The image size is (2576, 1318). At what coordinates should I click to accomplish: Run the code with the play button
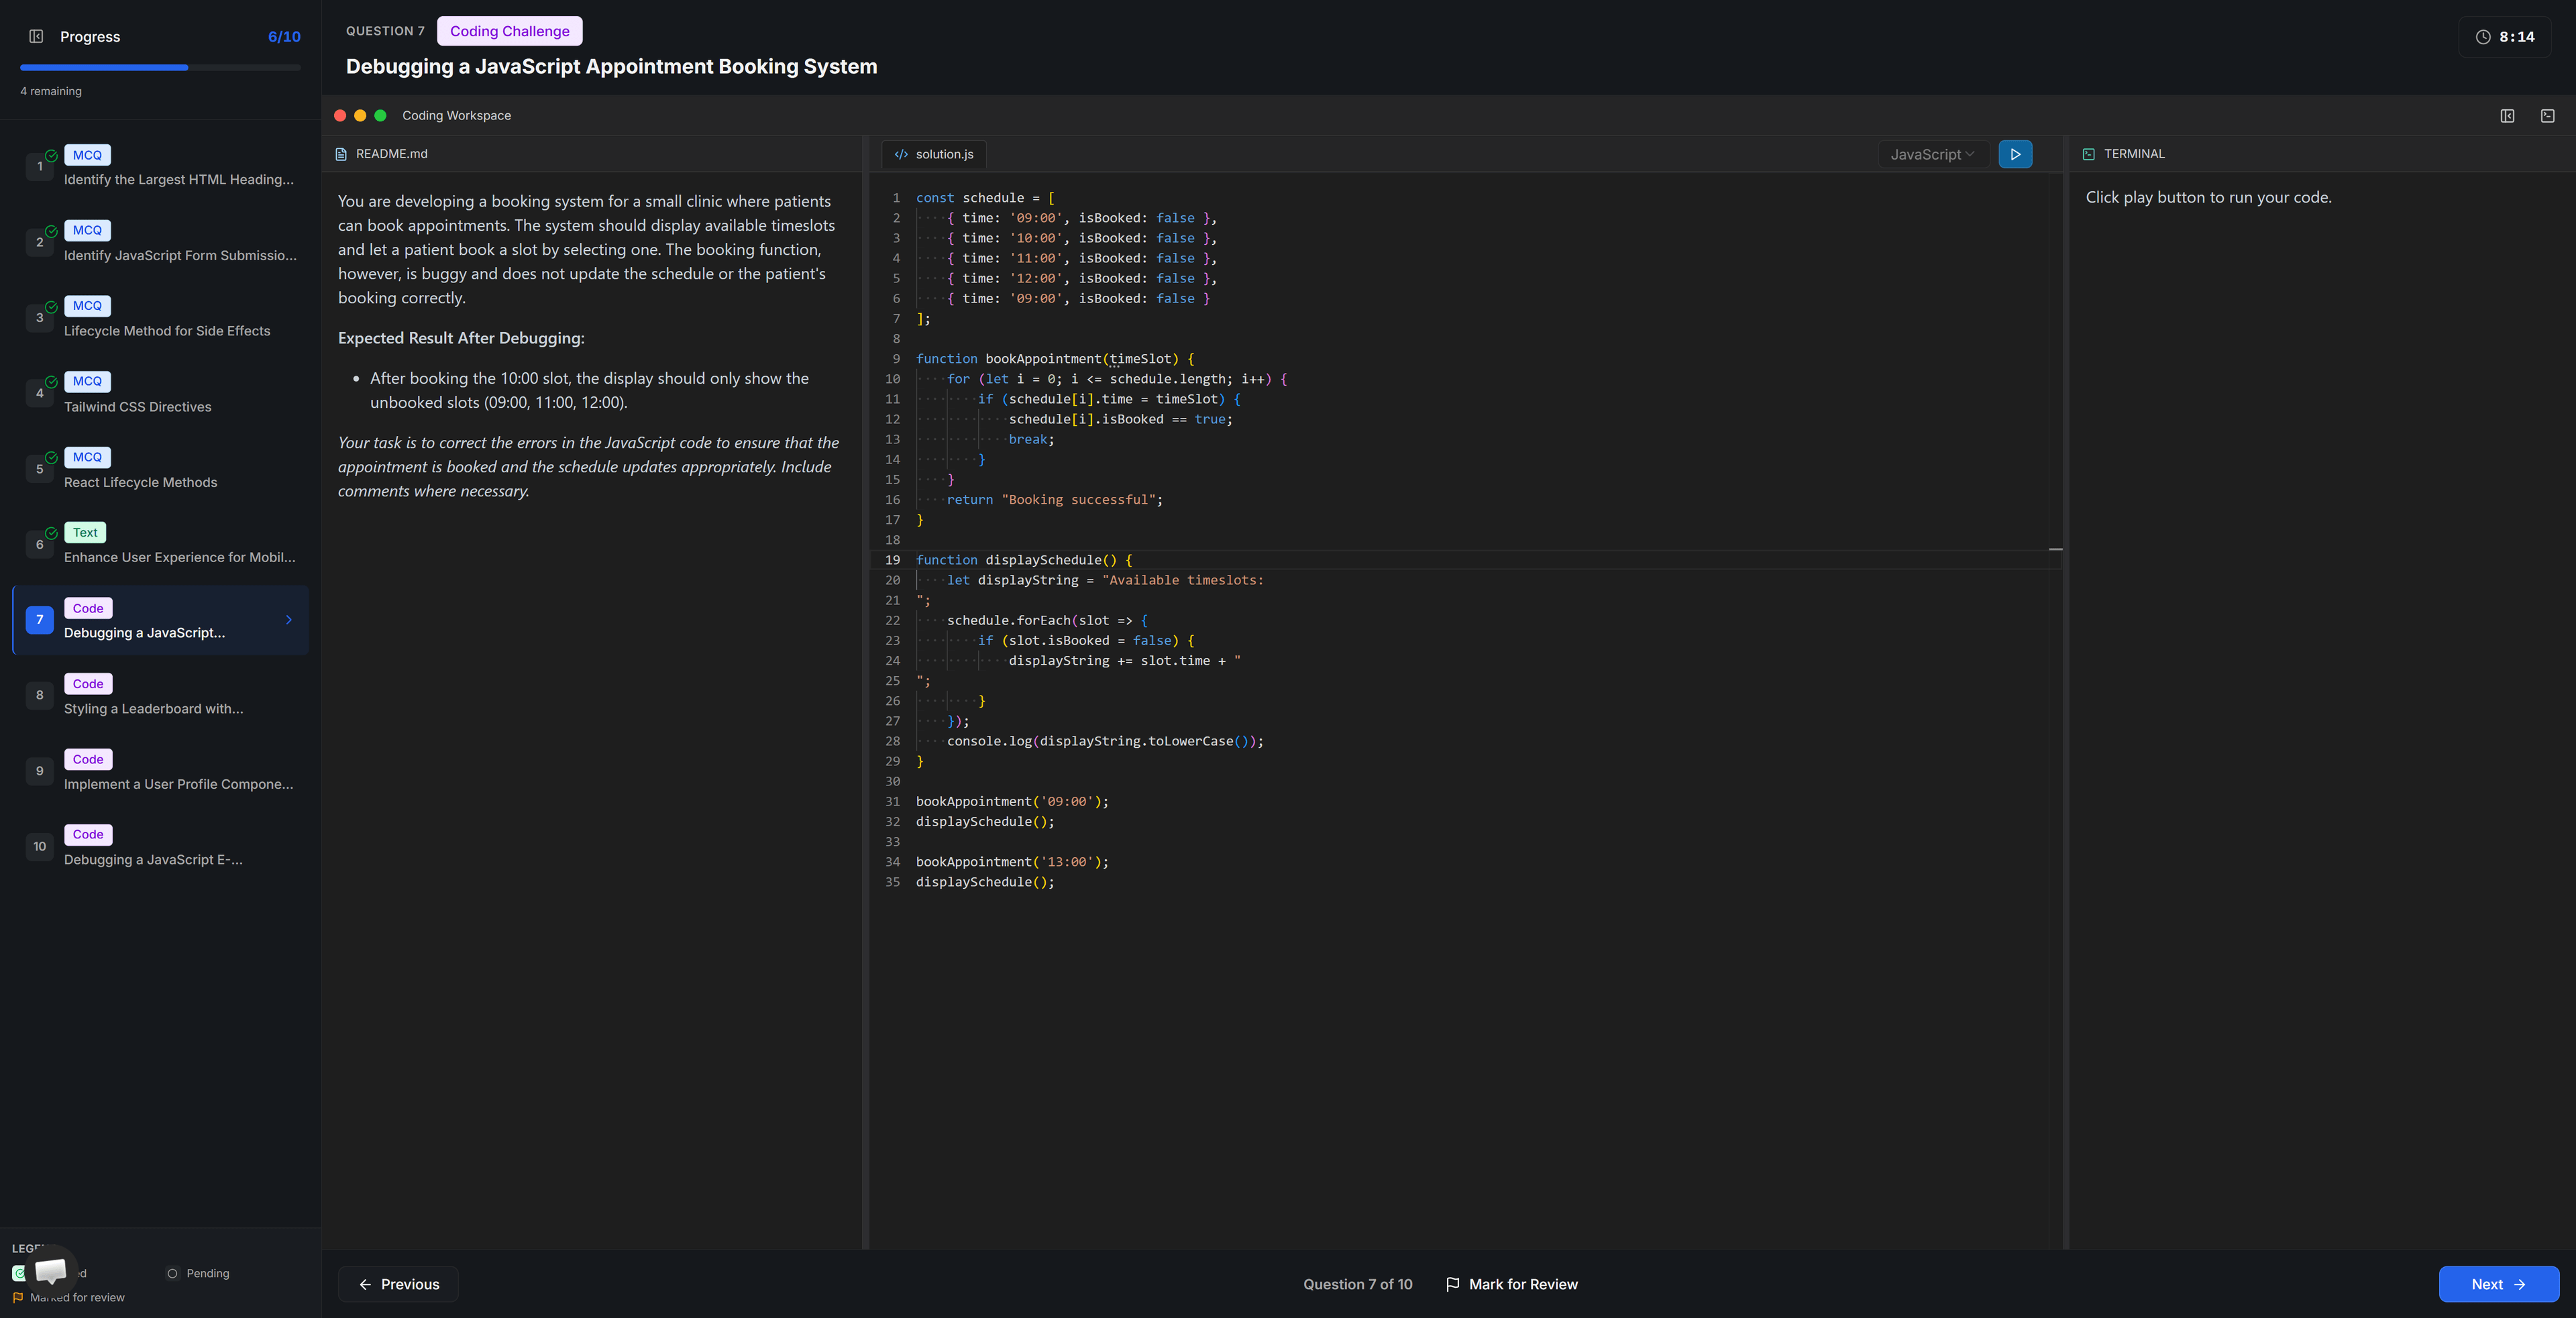click(2015, 154)
